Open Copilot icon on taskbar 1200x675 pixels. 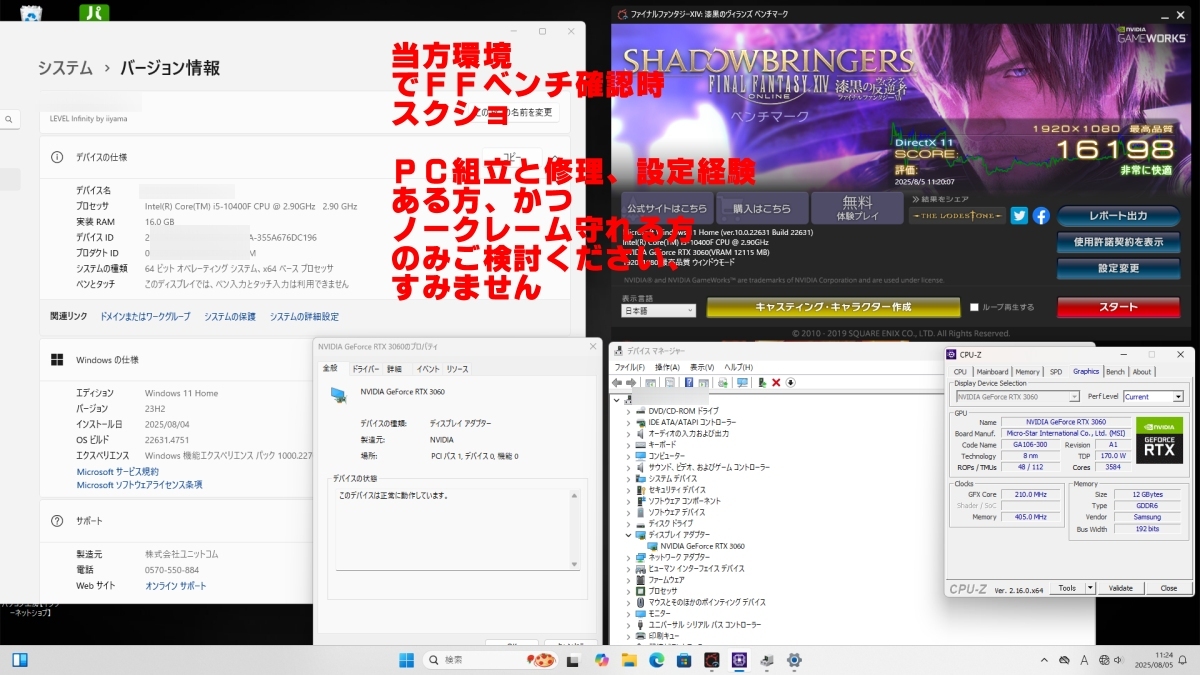tap(601, 660)
